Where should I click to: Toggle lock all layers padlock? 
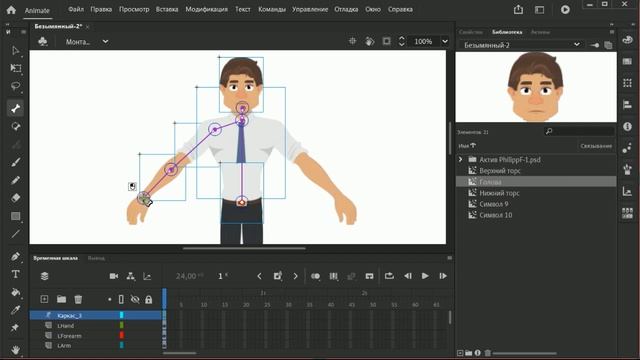(149, 299)
